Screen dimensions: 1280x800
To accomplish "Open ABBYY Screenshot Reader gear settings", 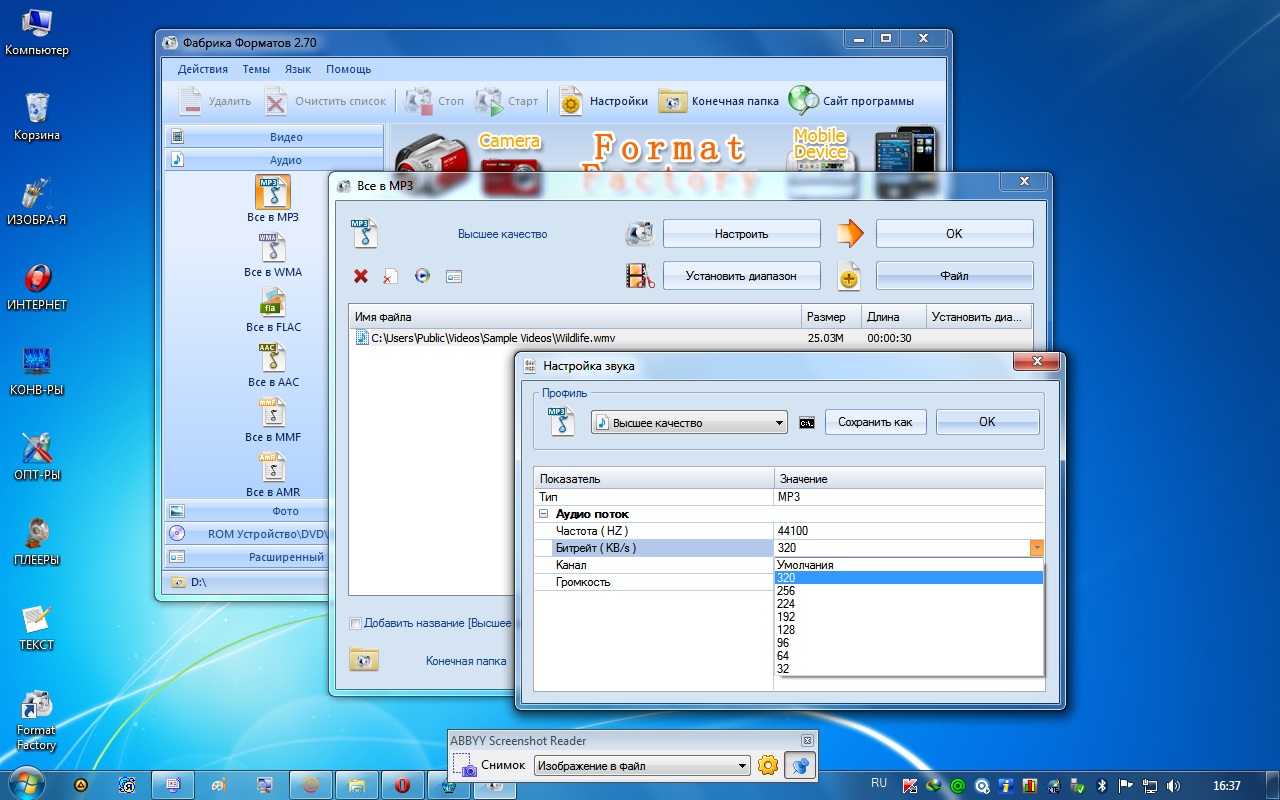I will tap(768, 765).
